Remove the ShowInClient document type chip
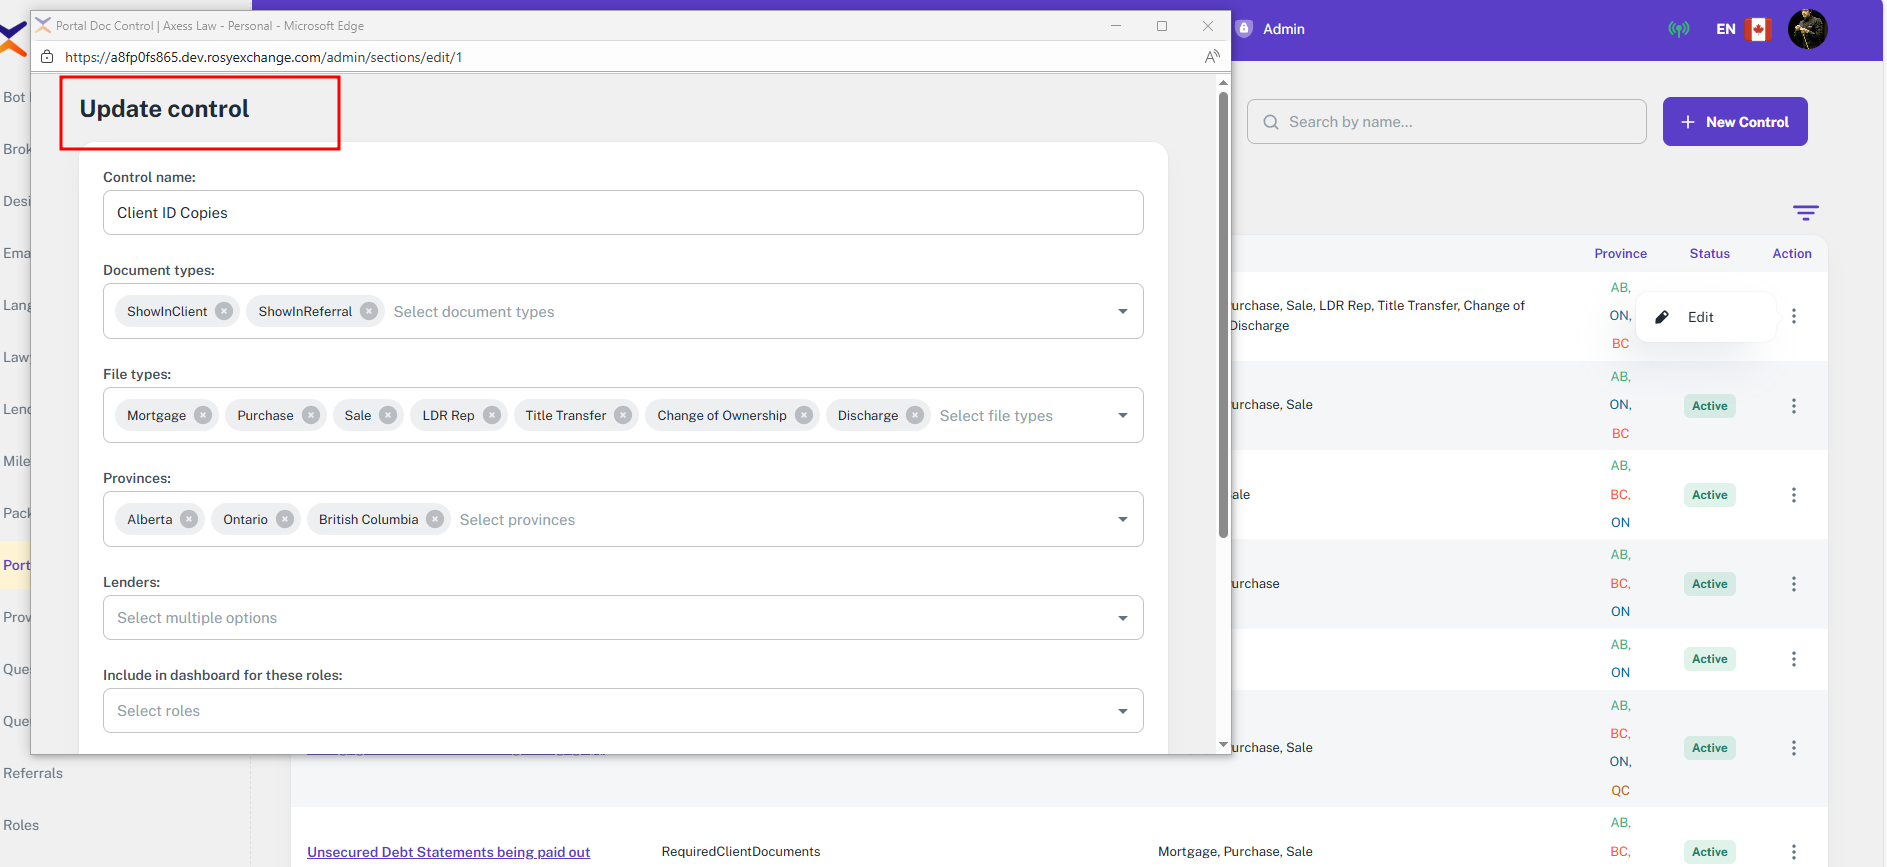Viewport: 1887px width, 867px height. pyautogui.click(x=224, y=311)
